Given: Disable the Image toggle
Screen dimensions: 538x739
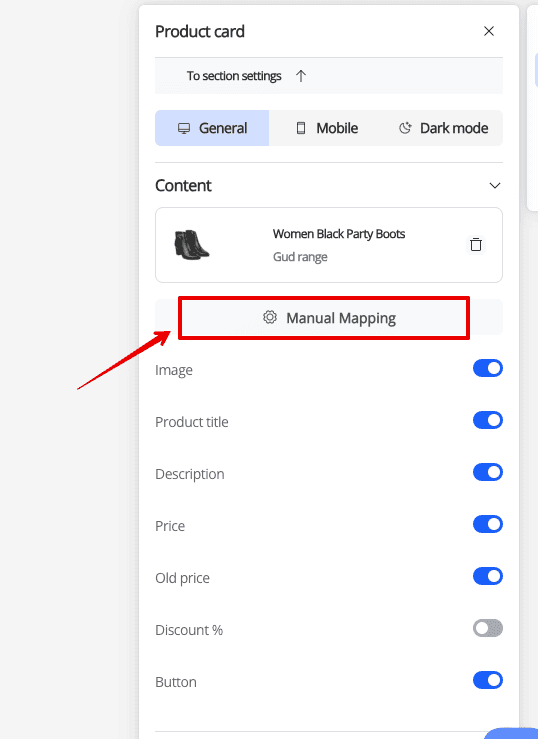Looking at the screenshot, I should pos(488,369).
